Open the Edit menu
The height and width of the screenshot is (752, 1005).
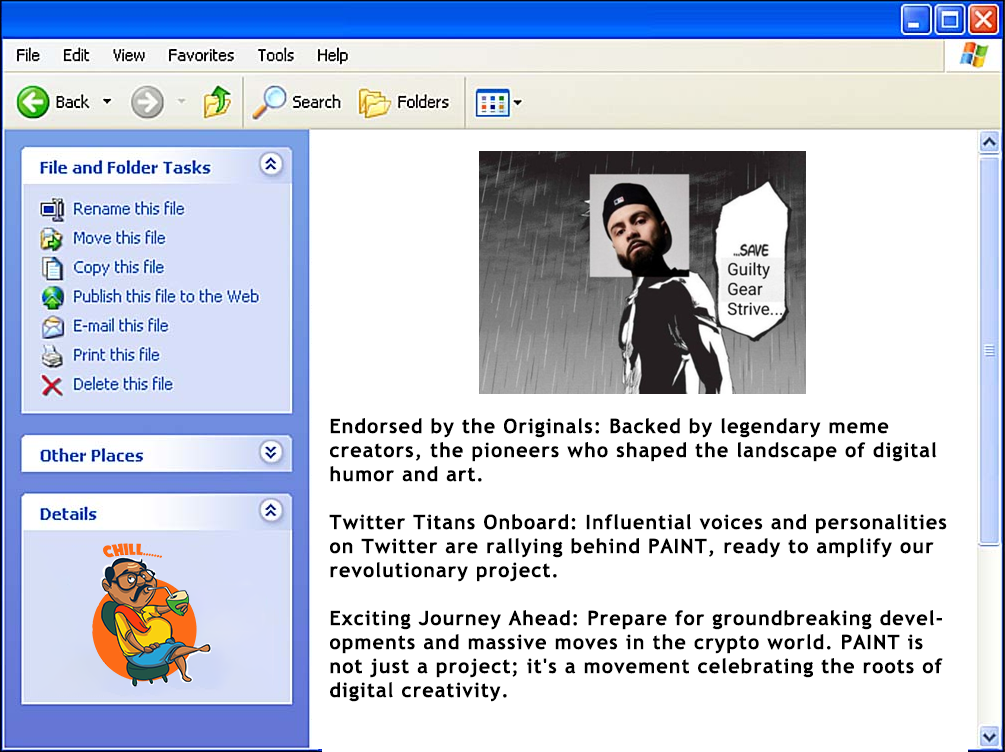pos(76,55)
